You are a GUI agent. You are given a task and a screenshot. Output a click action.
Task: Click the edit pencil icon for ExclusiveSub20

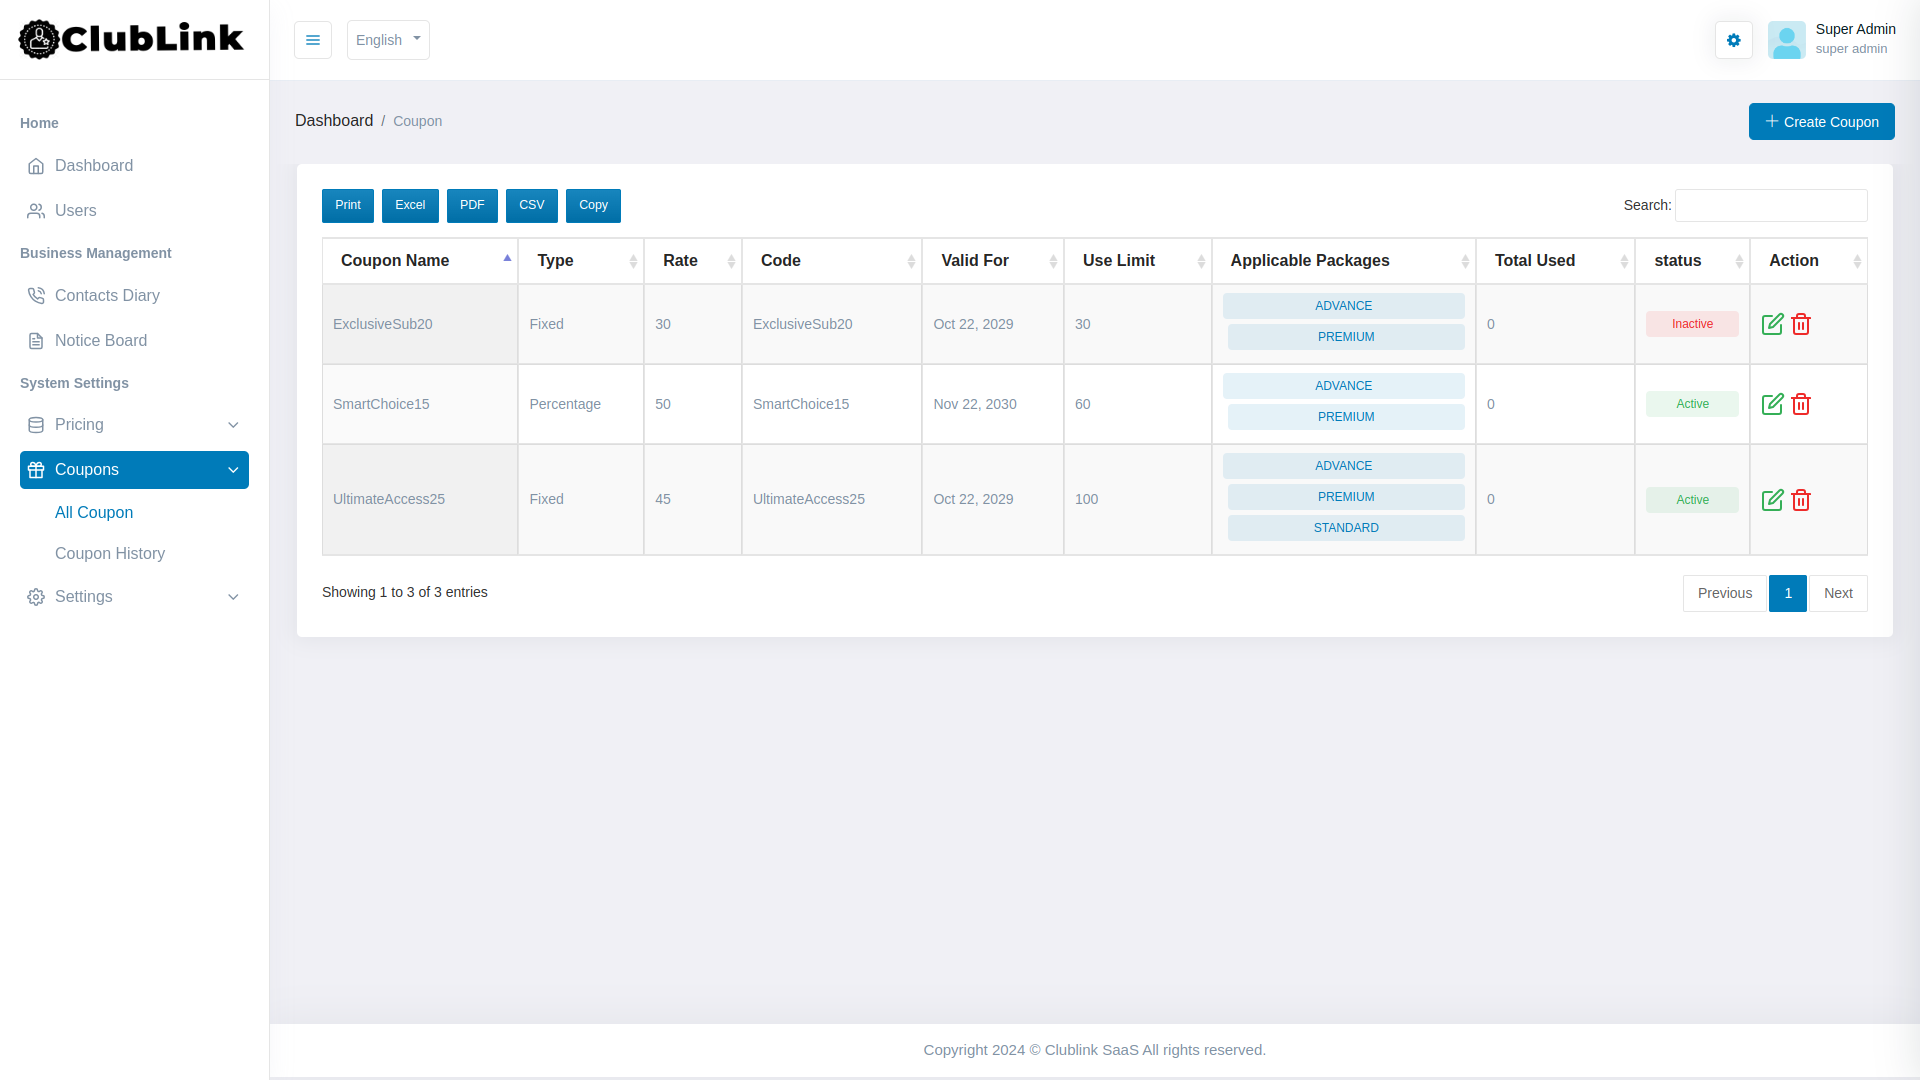click(1773, 324)
